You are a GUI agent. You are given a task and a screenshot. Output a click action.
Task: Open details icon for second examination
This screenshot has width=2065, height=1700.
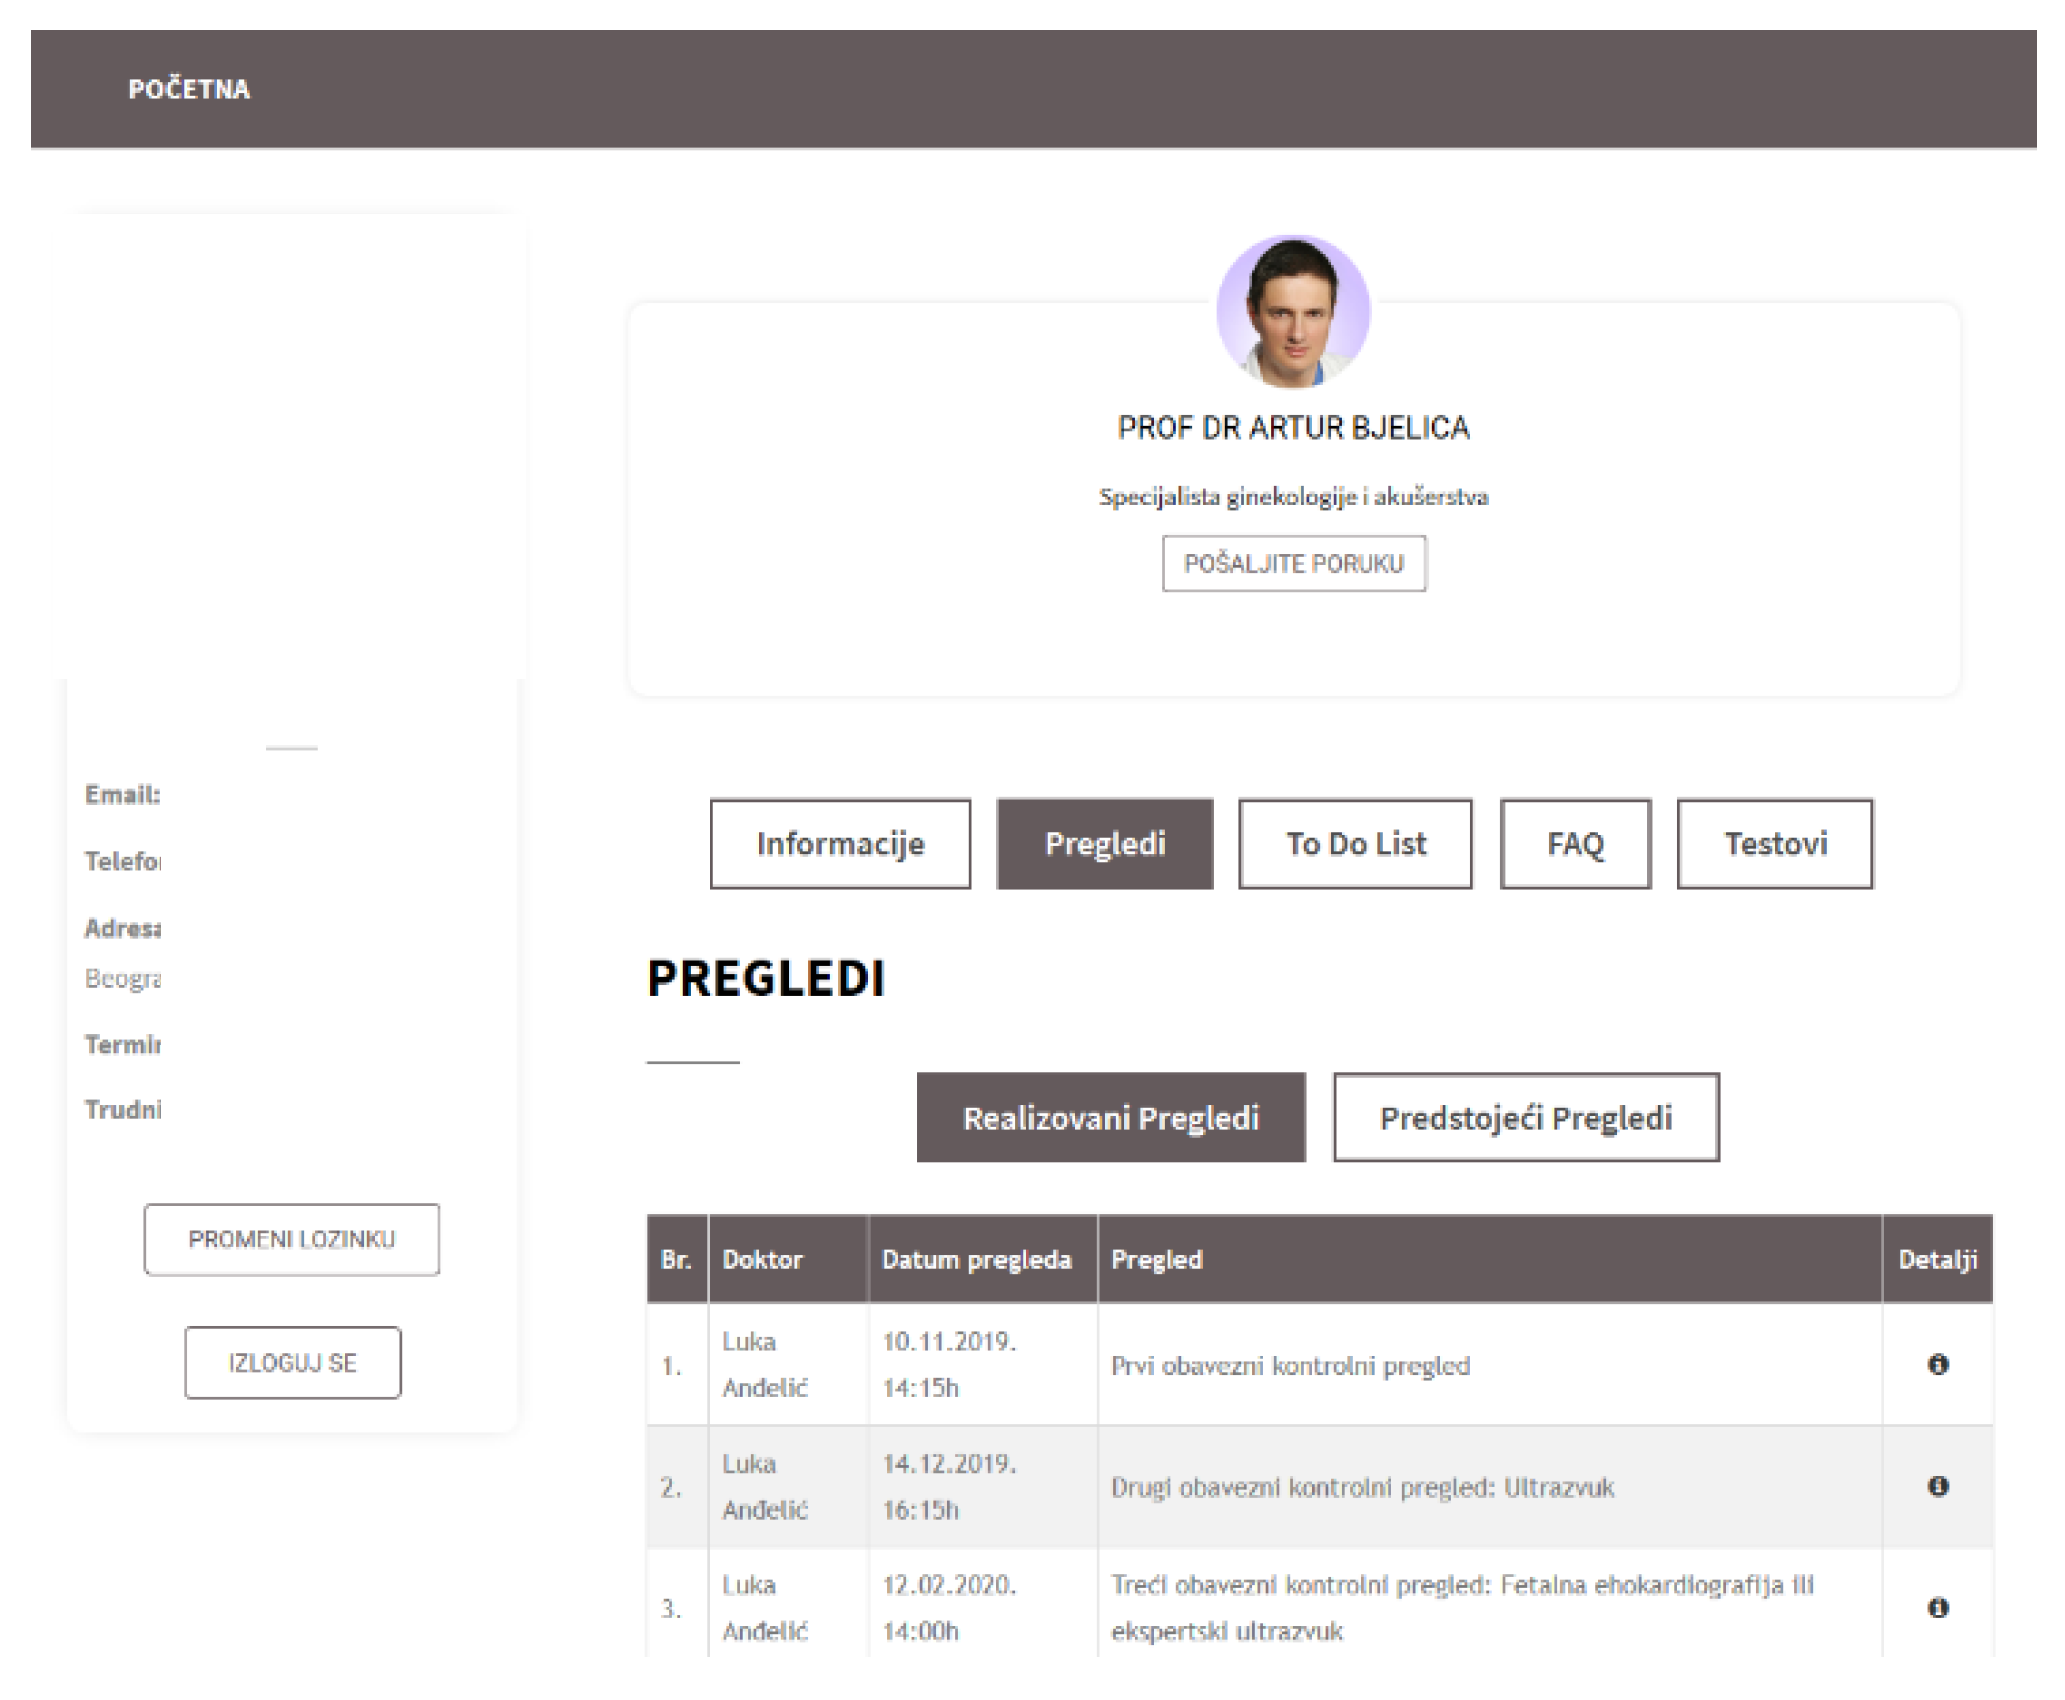(x=1937, y=1486)
